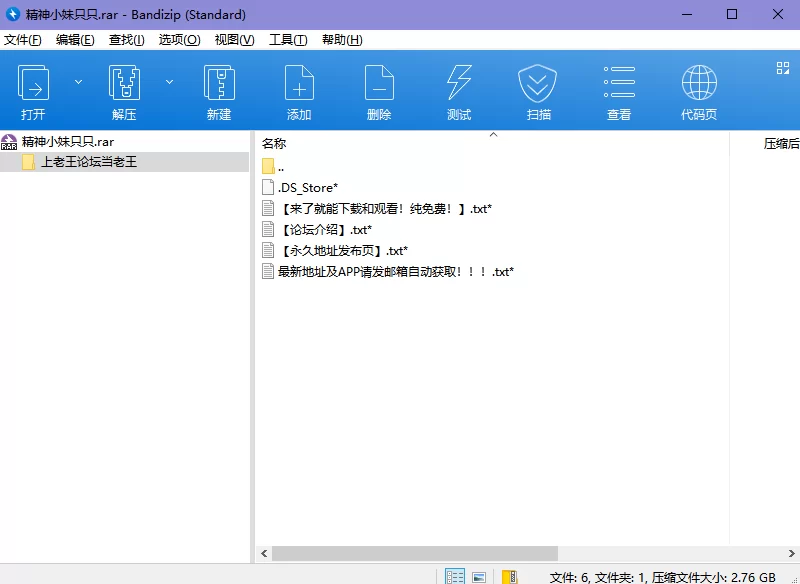This screenshot has height=584, width=800.
Task: Switch to details list view in status bar
Action: [455, 577]
